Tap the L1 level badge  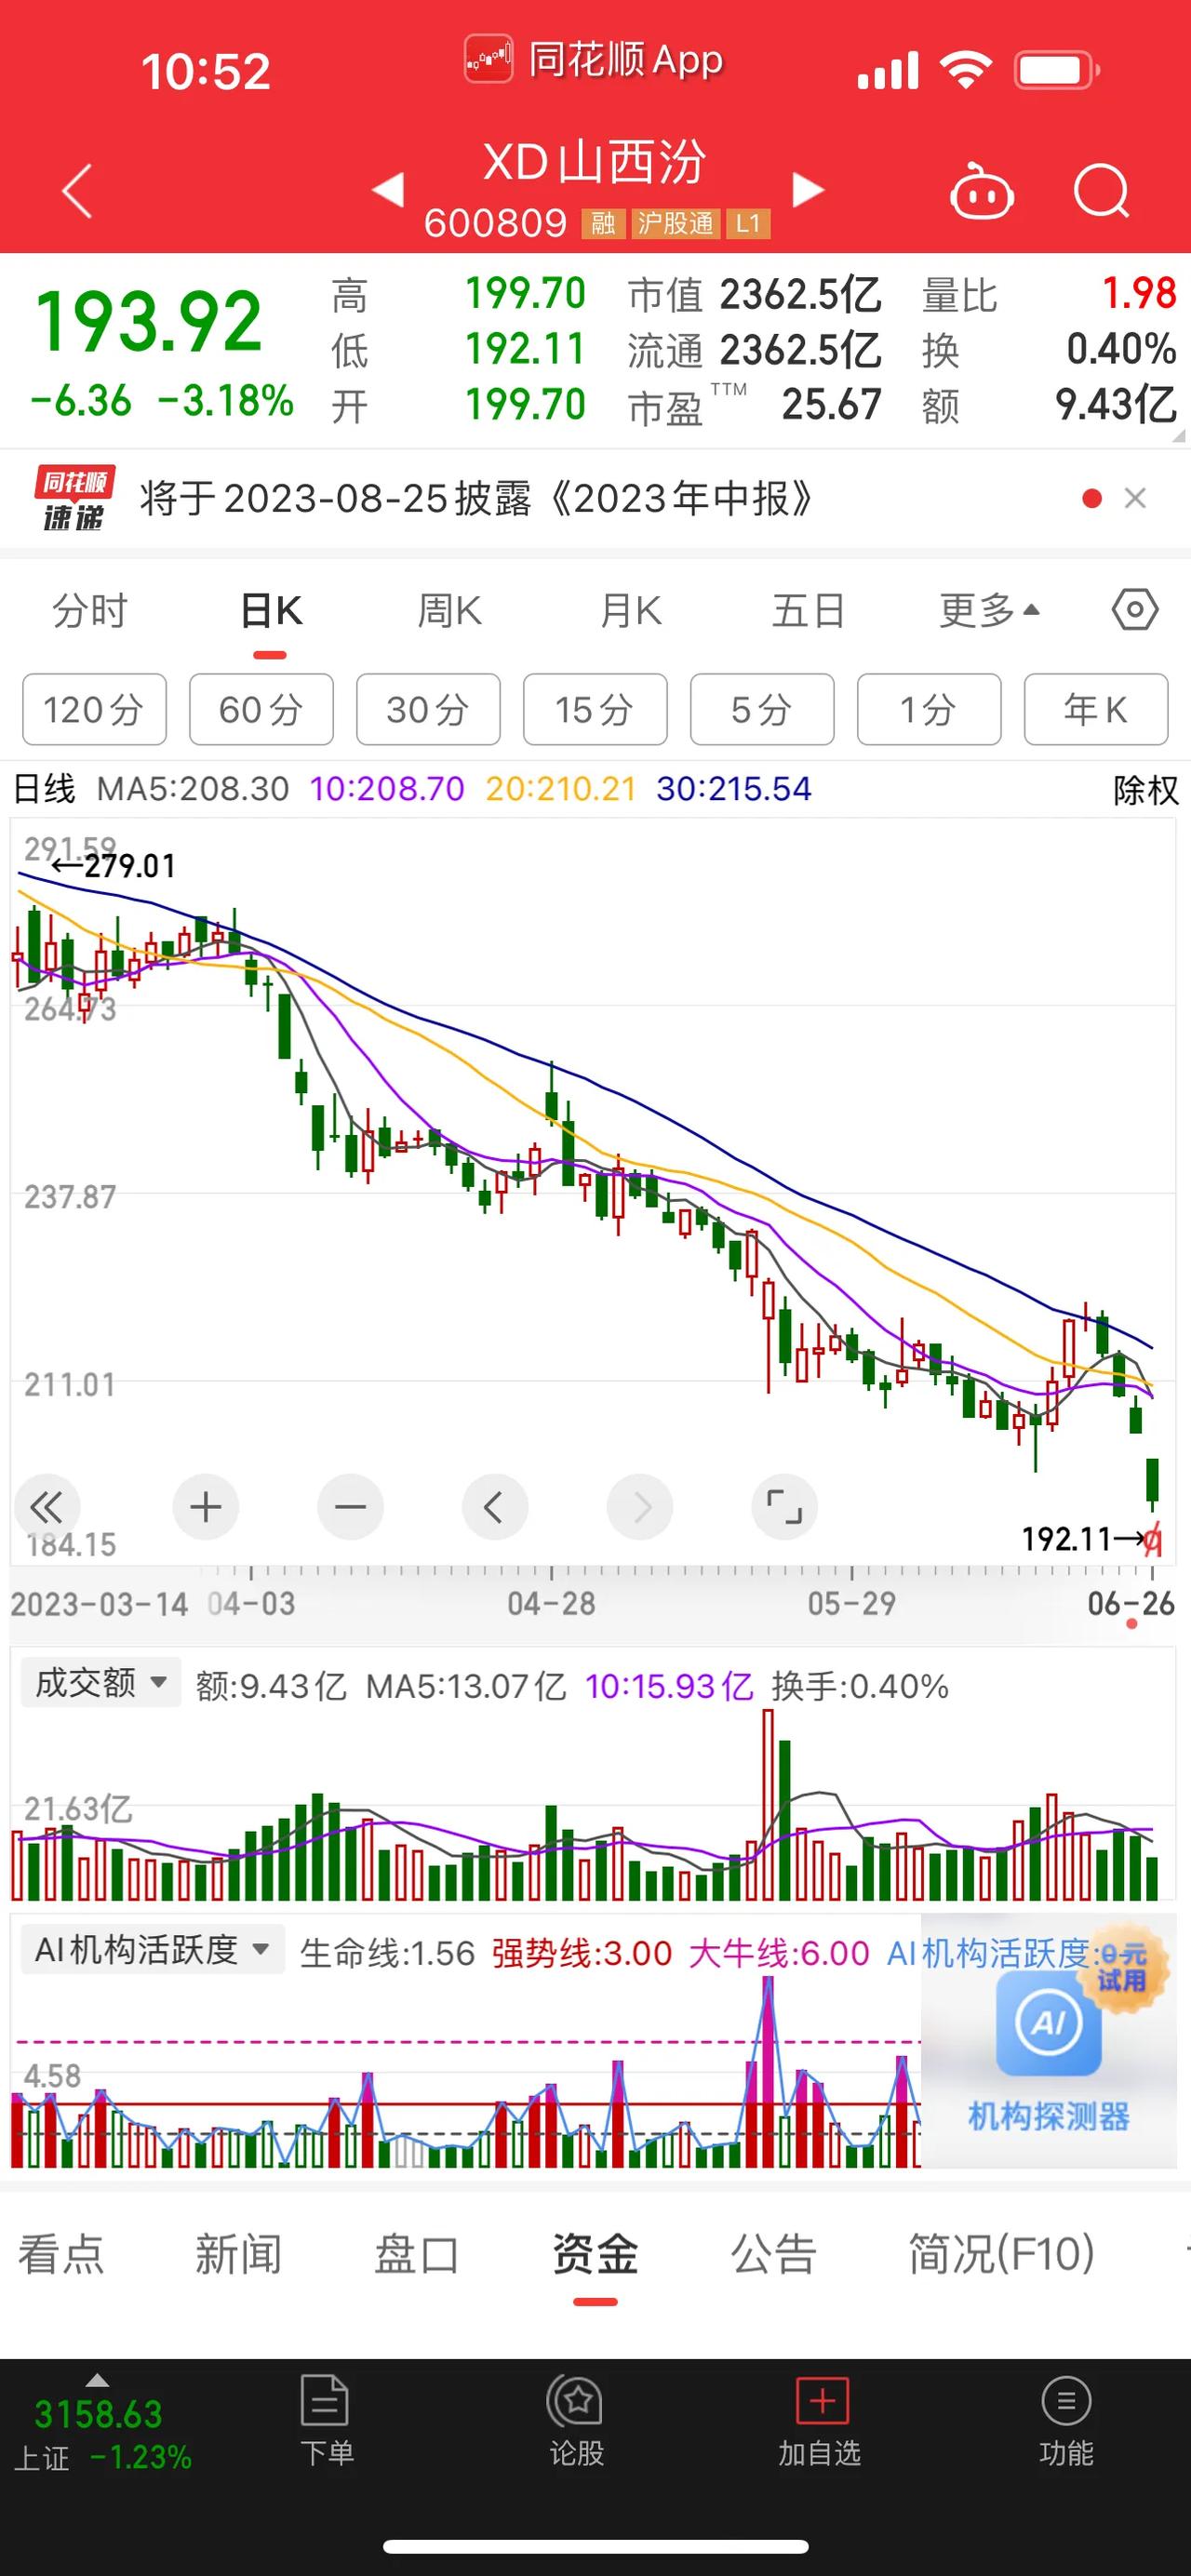(x=748, y=223)
